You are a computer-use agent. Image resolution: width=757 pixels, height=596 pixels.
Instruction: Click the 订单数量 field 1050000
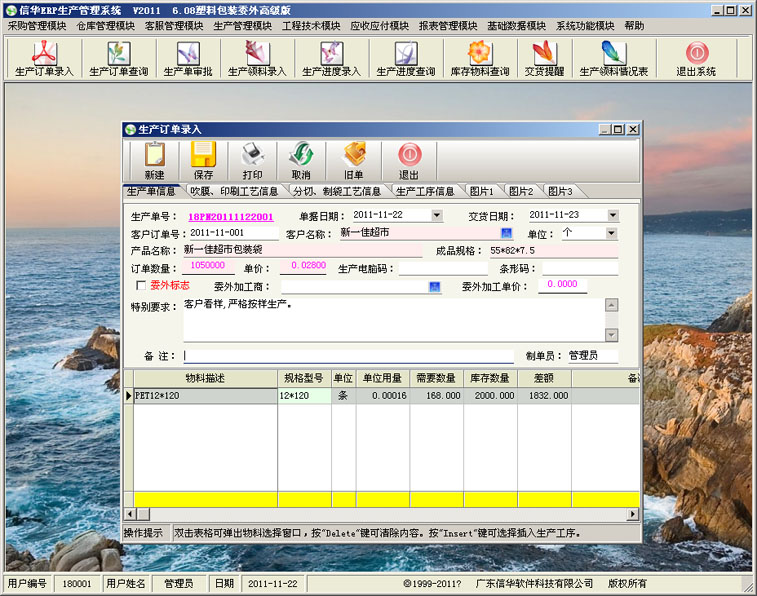click(x=208, y=265)
